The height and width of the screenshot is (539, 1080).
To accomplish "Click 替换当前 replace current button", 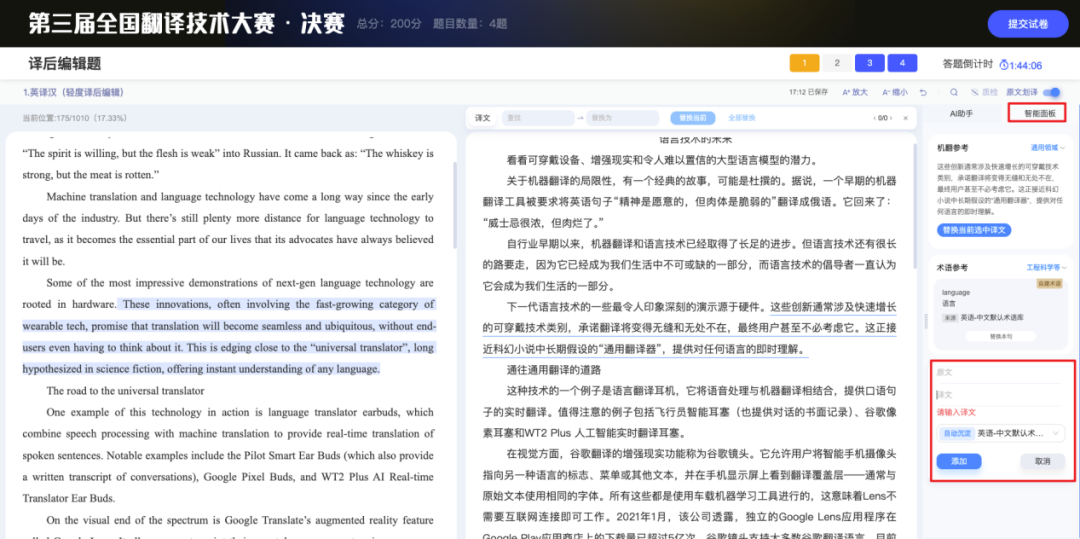I will point(692,118).
